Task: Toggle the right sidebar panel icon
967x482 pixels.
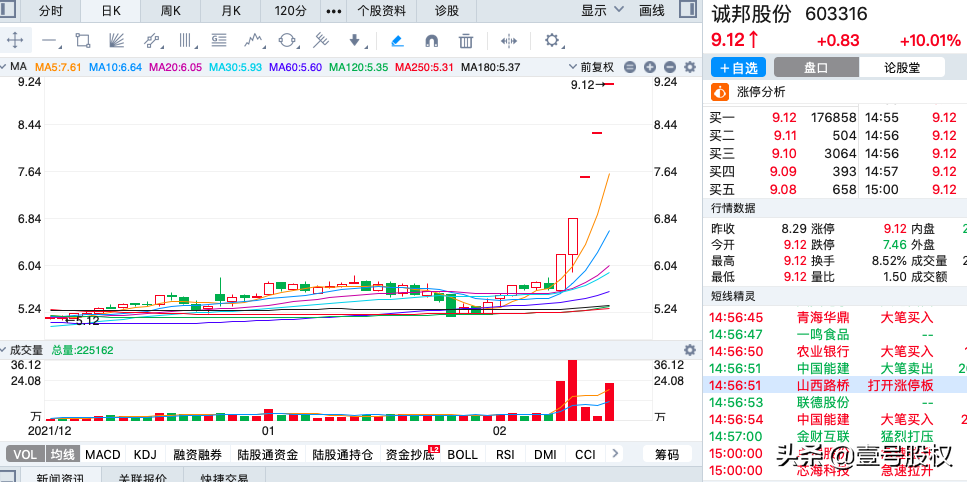Action: 687,9
